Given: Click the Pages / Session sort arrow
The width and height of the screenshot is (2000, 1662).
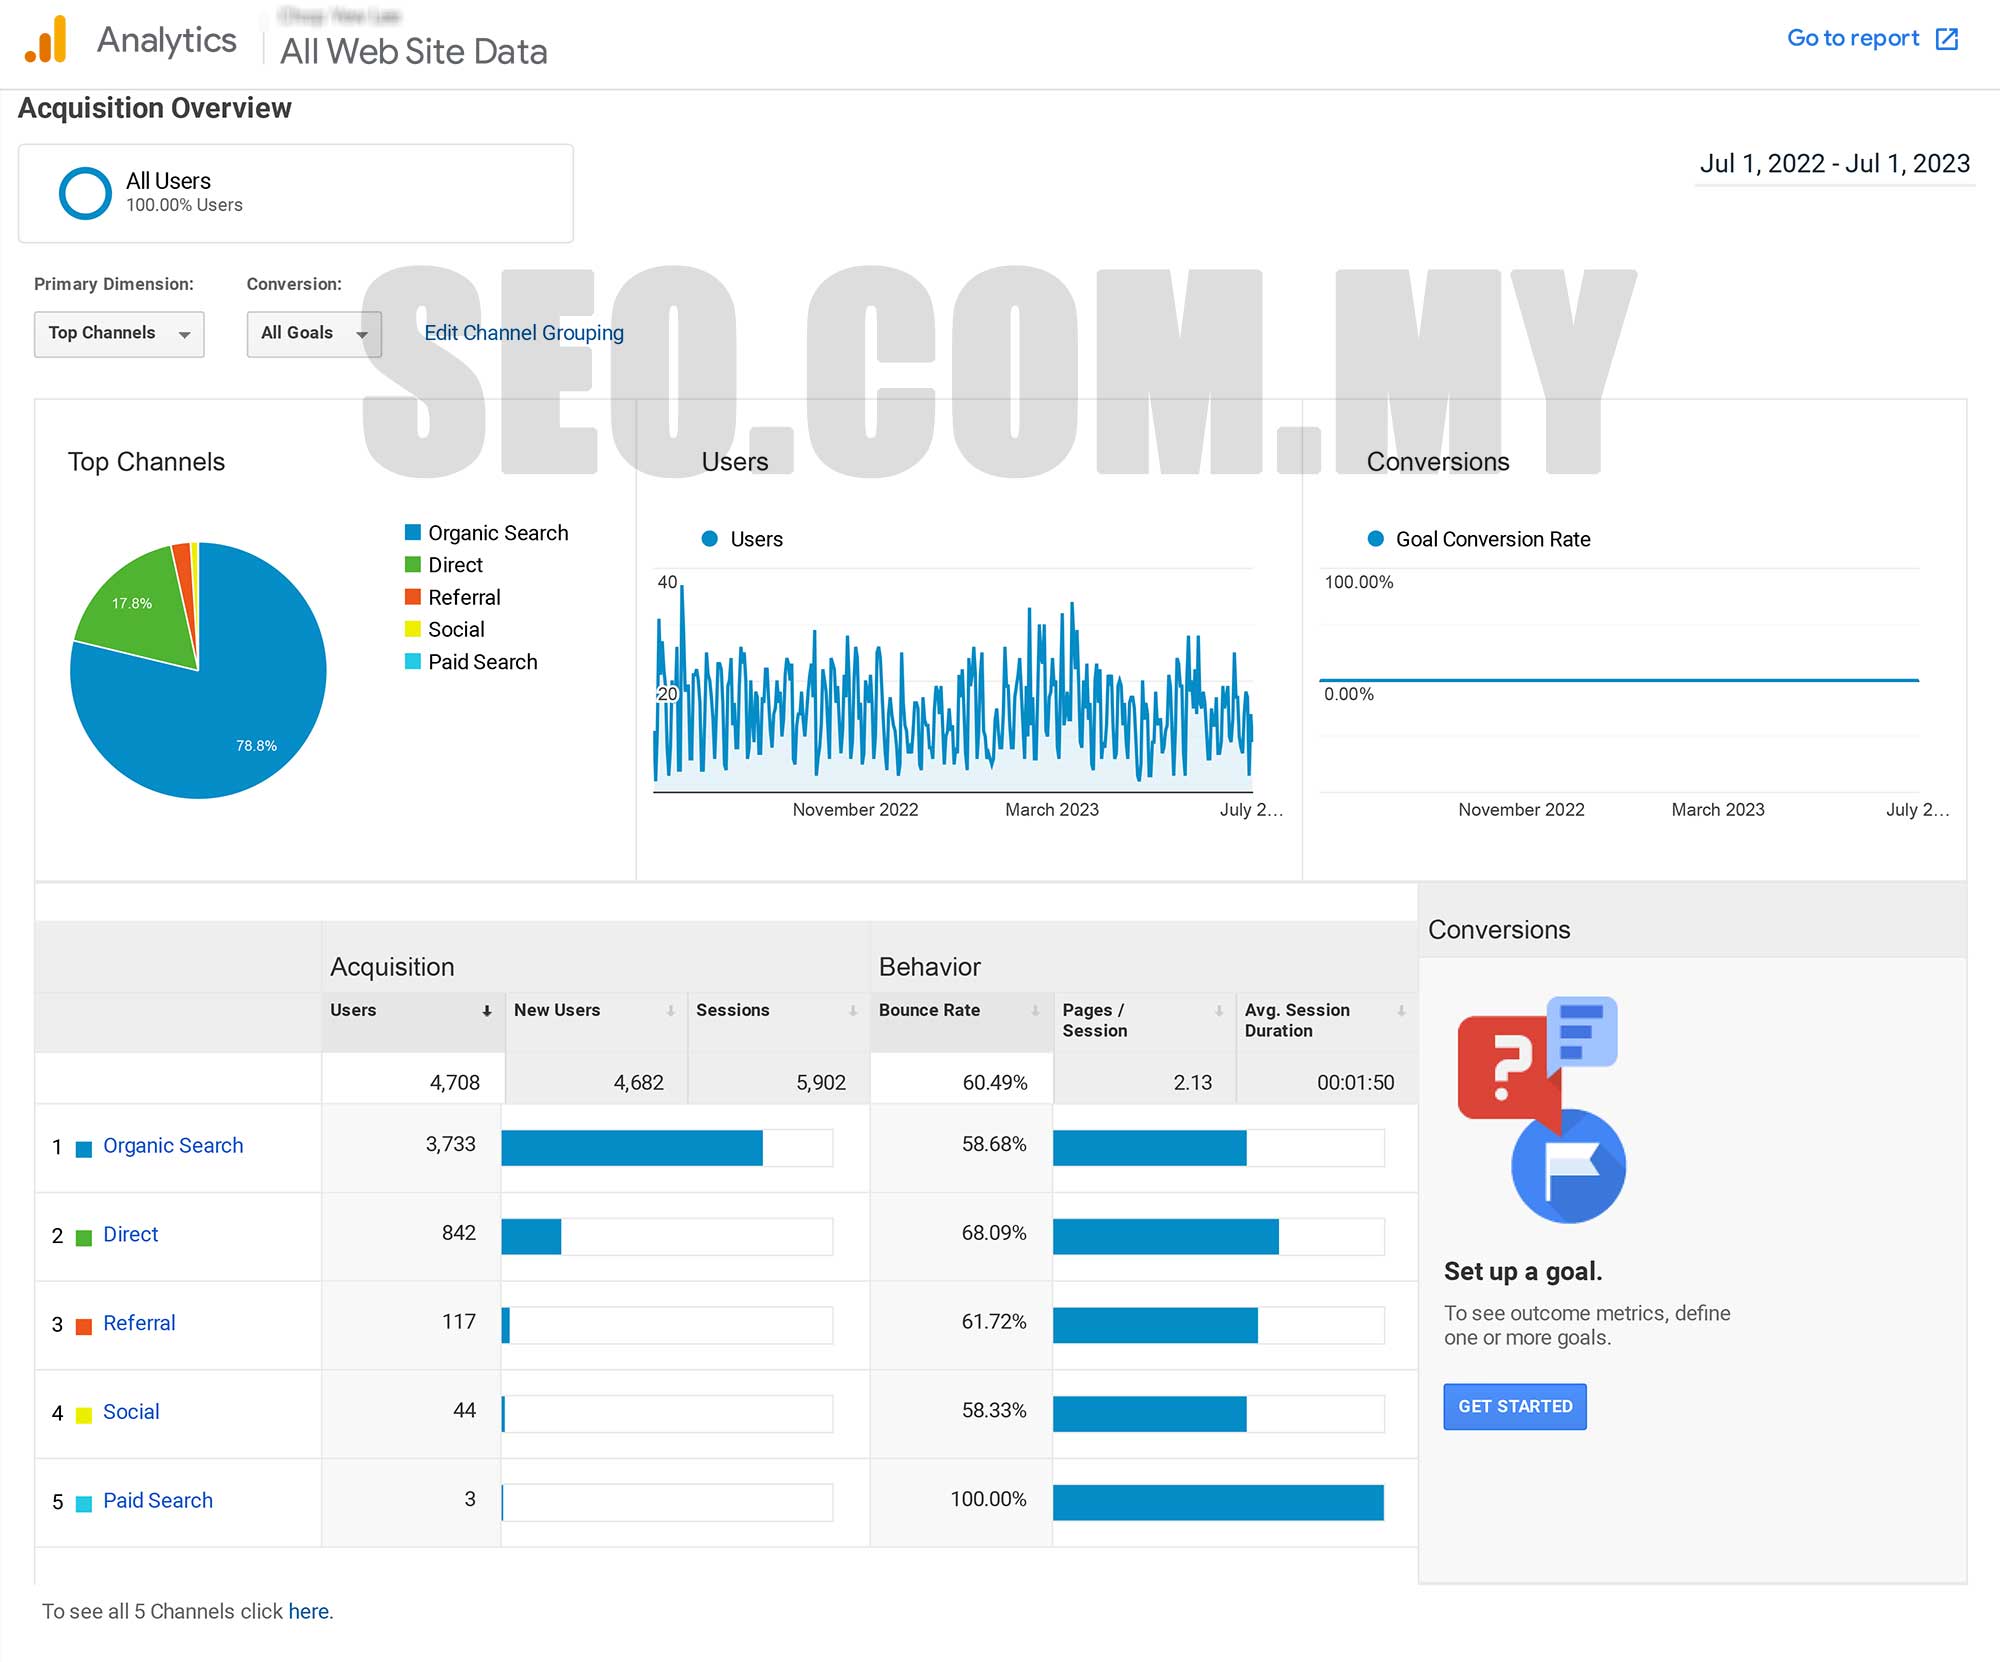Looking at the screenshot, I should click(x=1219, y=1011).
